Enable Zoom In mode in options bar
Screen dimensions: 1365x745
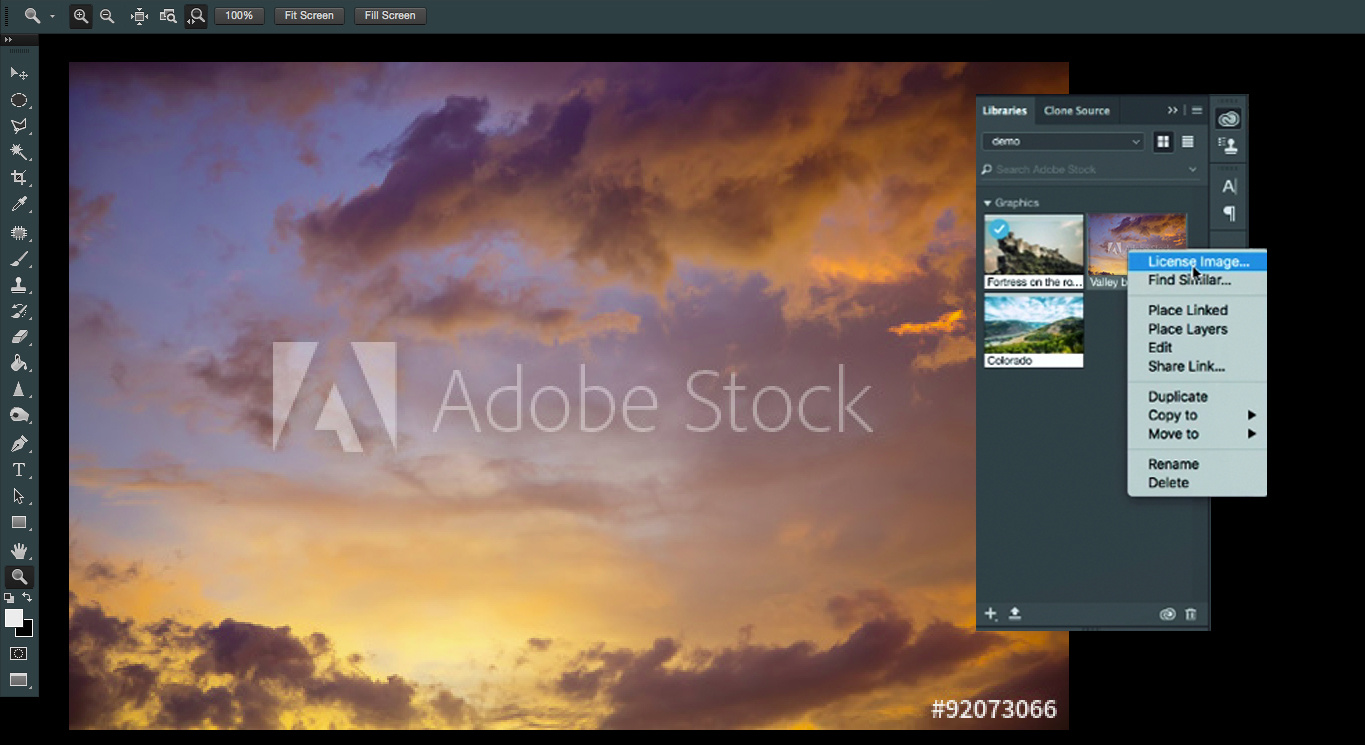81,16
